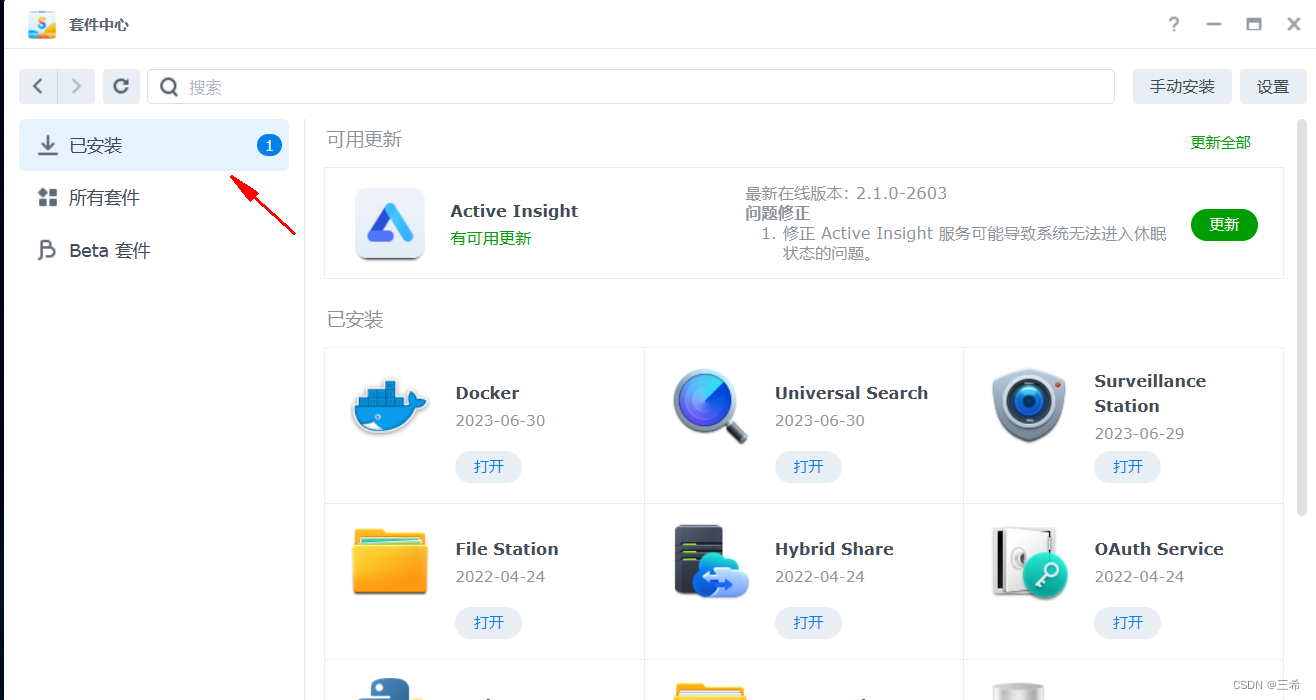Image resolution: width=1316 pixels, height=700 pixels.
Task: Refresh the package list
Action: [x=121, y=87]
